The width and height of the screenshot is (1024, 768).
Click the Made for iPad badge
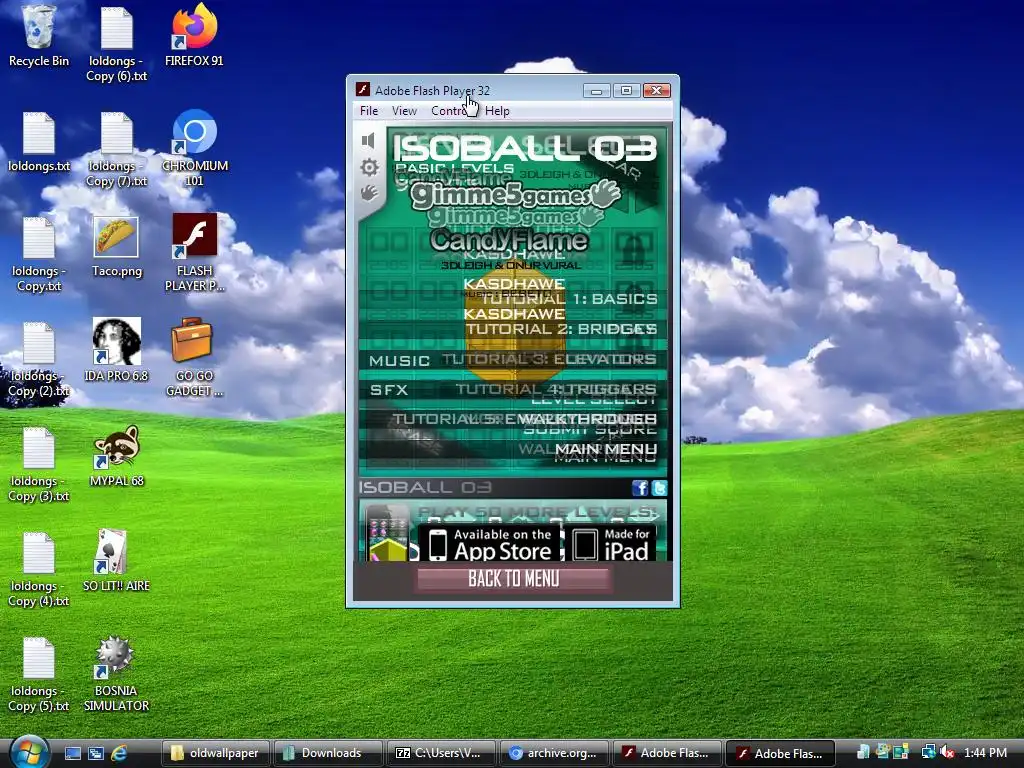pyautogui.click(x=611, y=544)
